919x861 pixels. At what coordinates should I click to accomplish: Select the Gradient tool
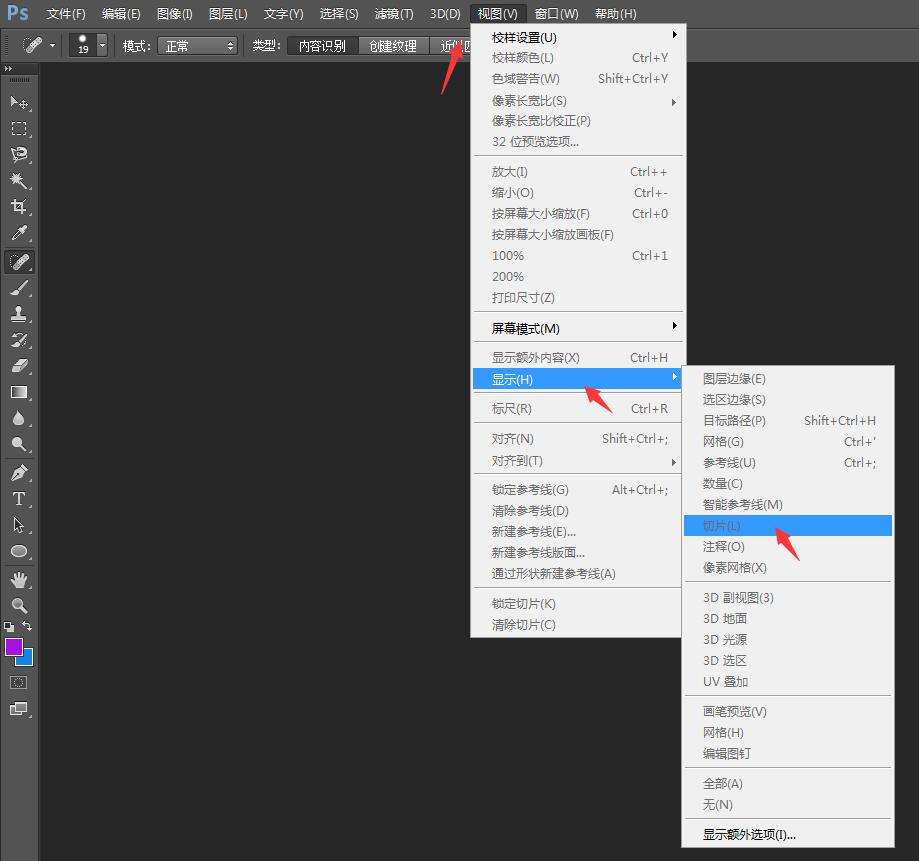18,394
